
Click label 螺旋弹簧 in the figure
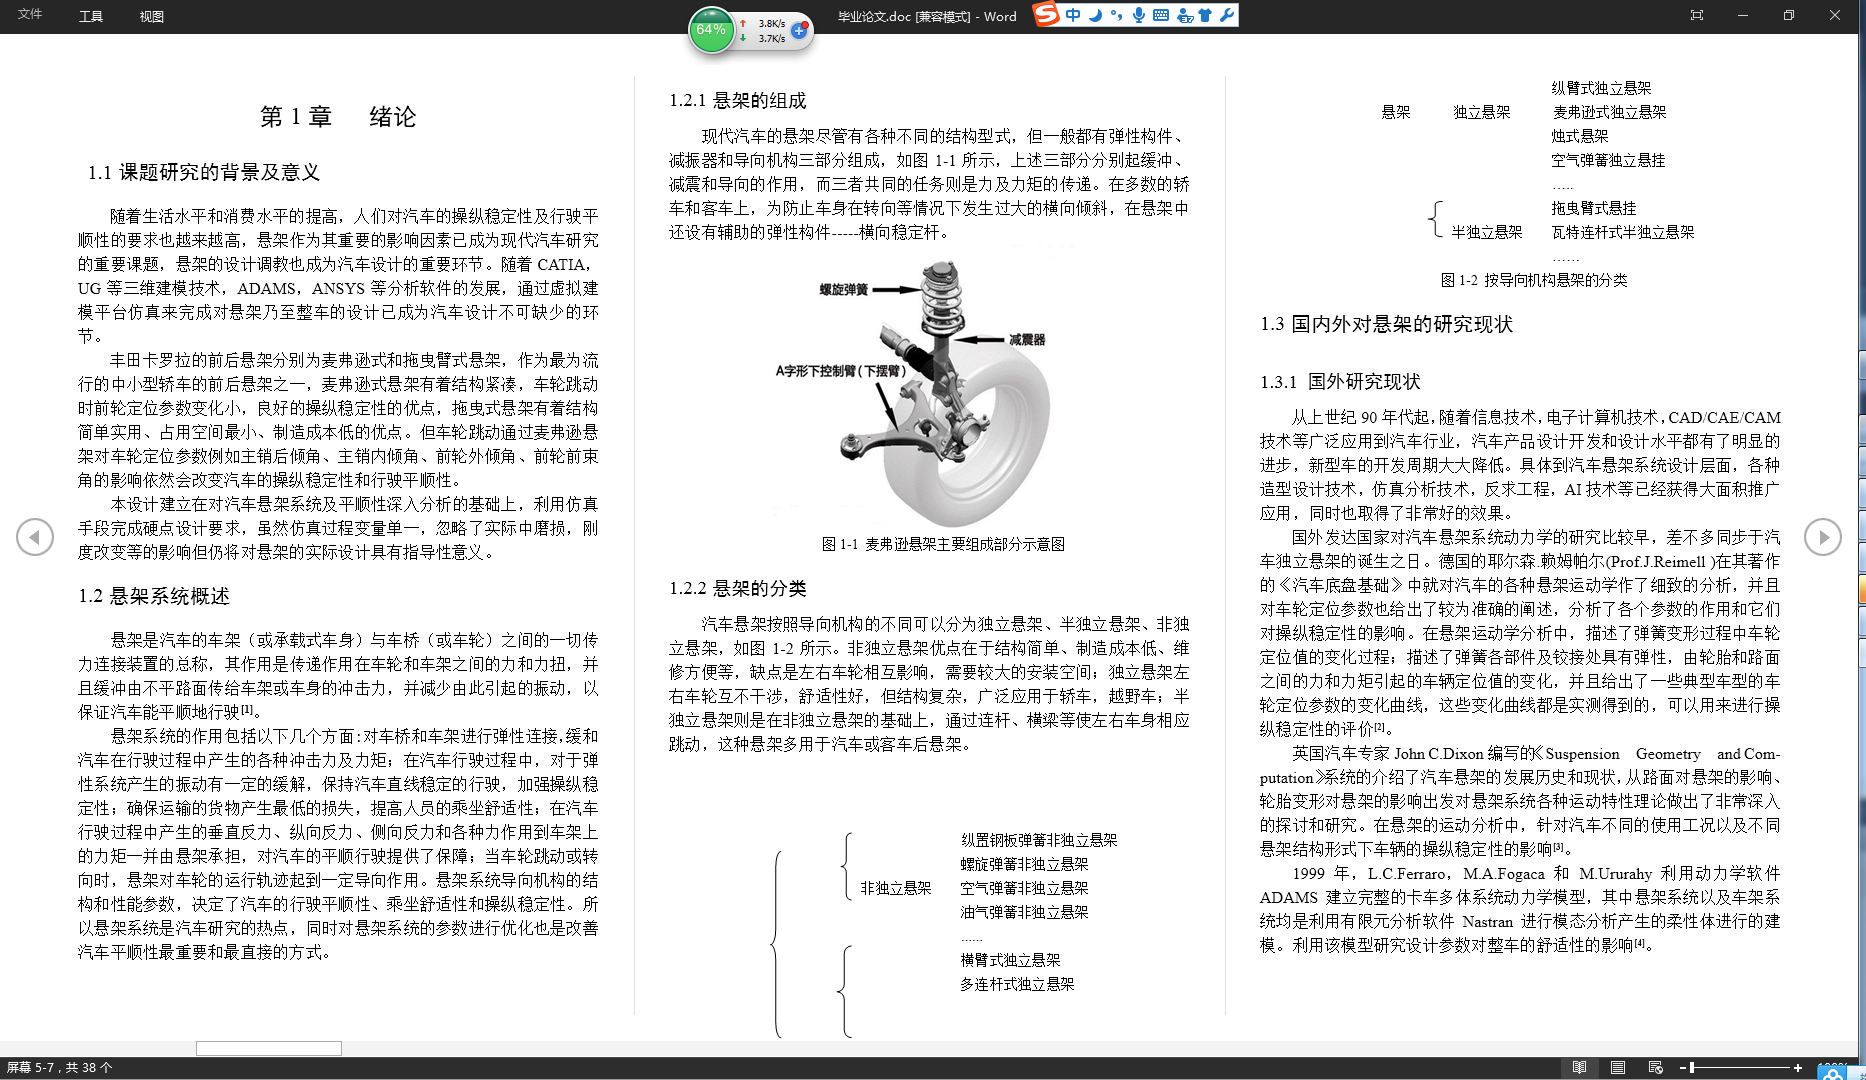(843, 290)
